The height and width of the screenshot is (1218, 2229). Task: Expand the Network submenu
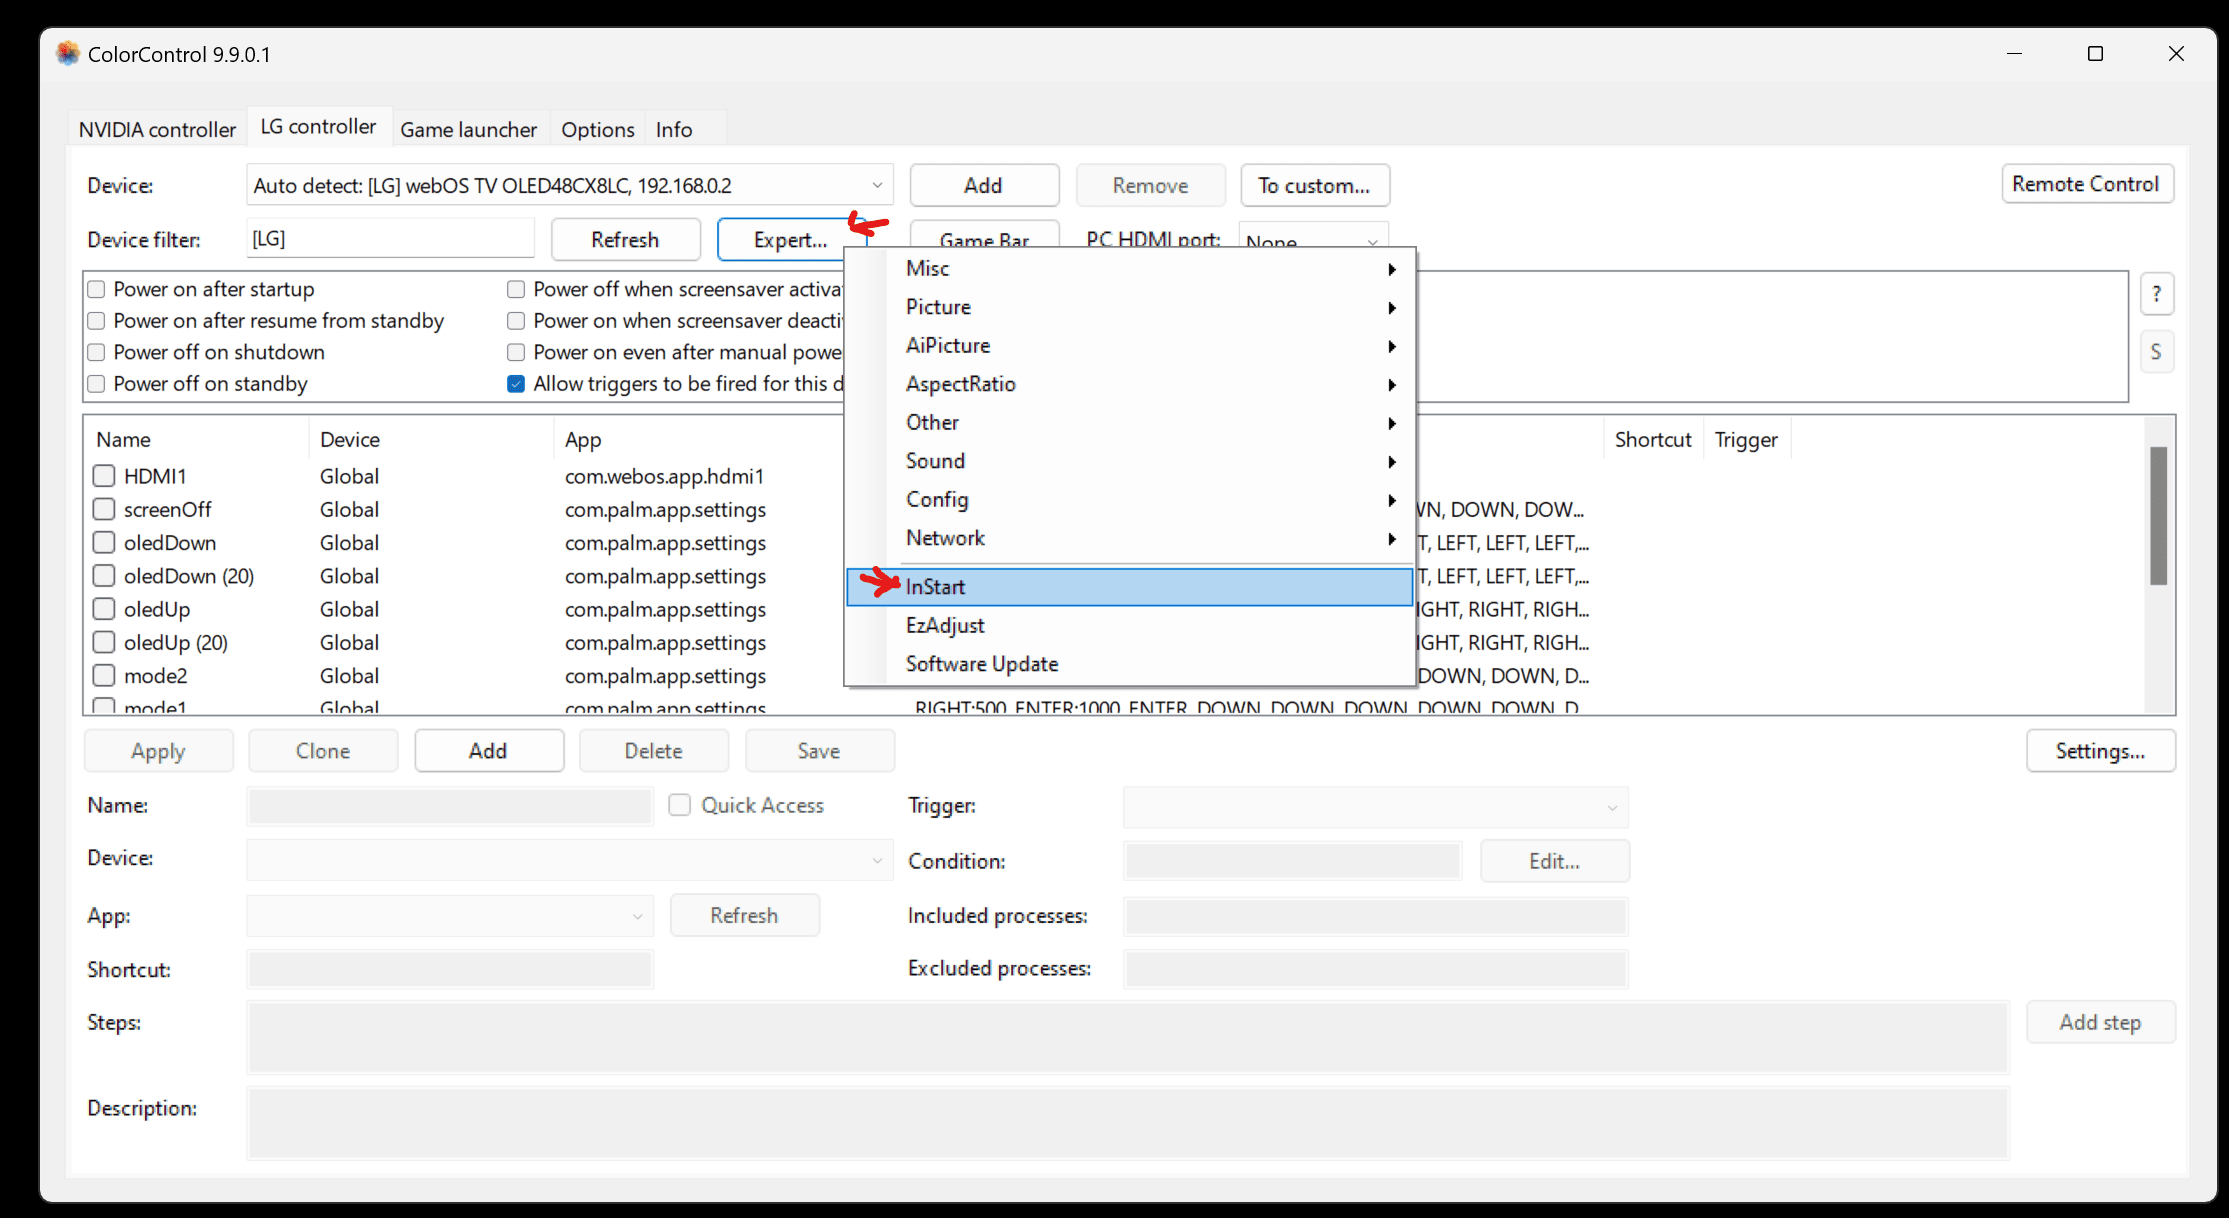pos(1130,538)
